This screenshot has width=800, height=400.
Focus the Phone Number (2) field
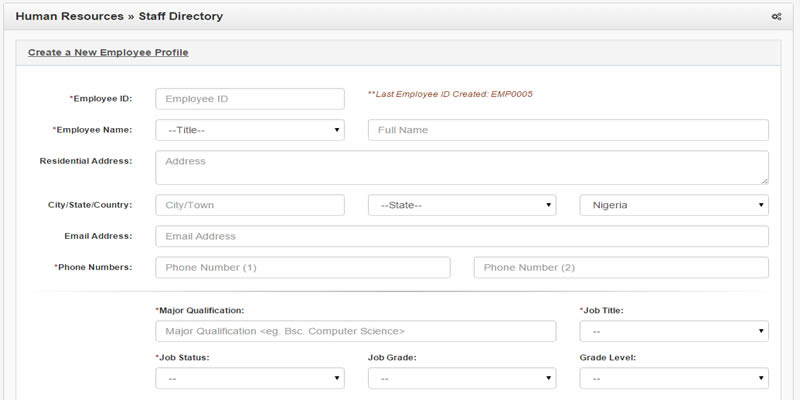click(621, 267)
